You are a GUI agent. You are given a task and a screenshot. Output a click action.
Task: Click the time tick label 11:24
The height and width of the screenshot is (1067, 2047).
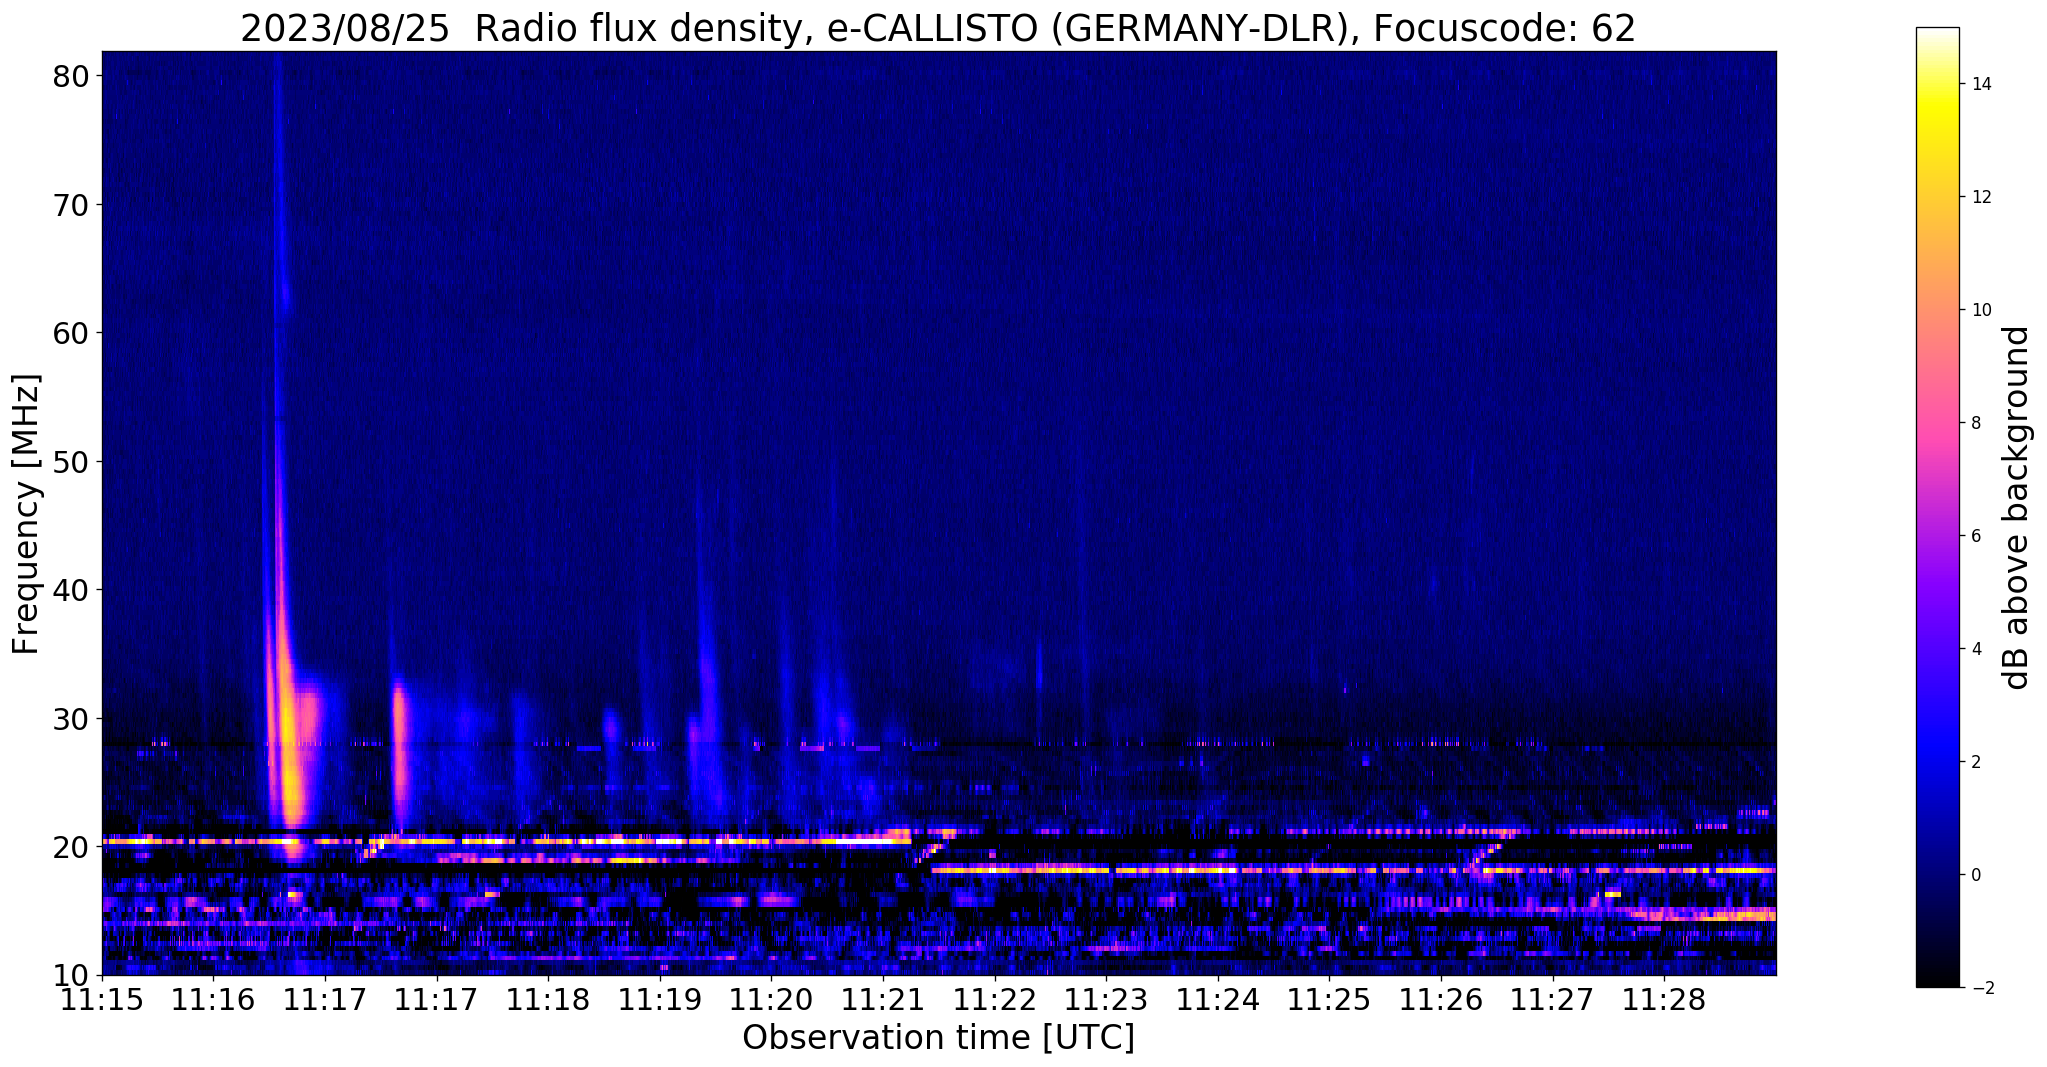pyautogui.click(x=1218, y=1000)
